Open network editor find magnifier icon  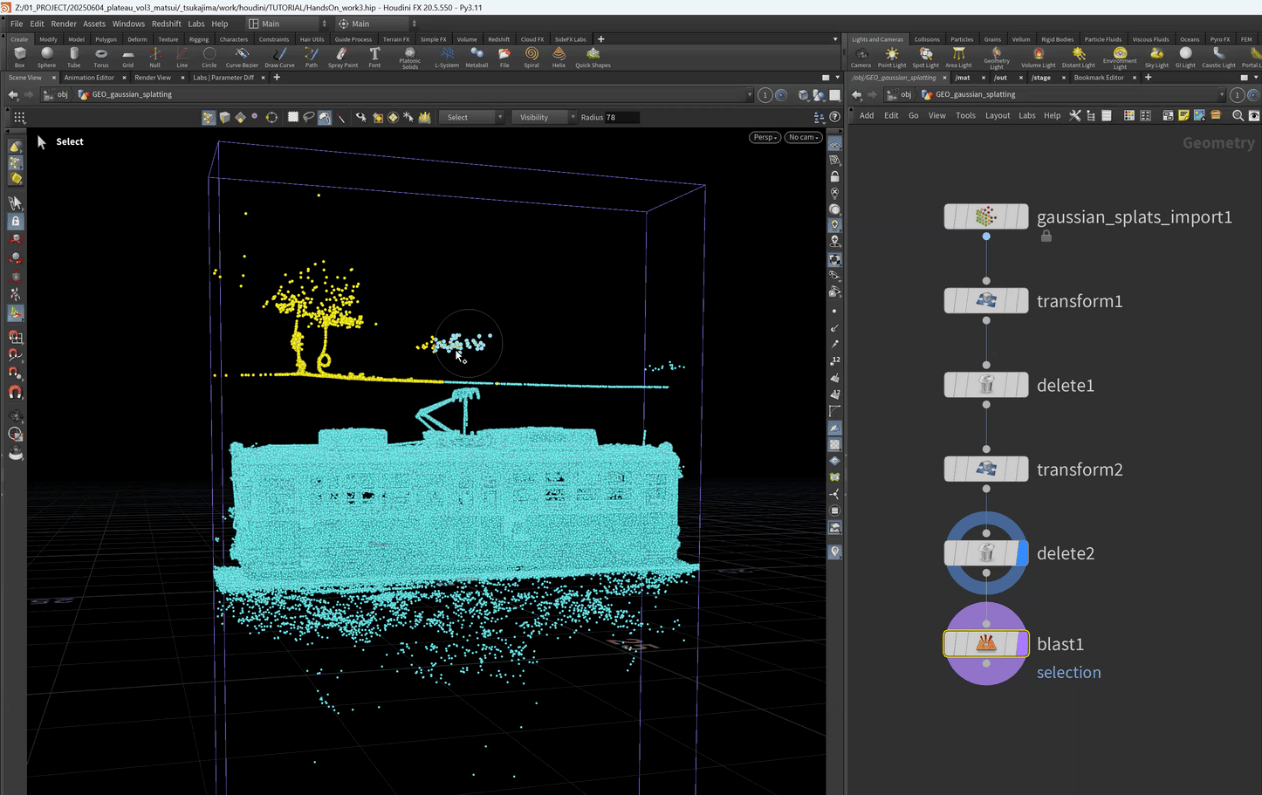coord(1237,116)
